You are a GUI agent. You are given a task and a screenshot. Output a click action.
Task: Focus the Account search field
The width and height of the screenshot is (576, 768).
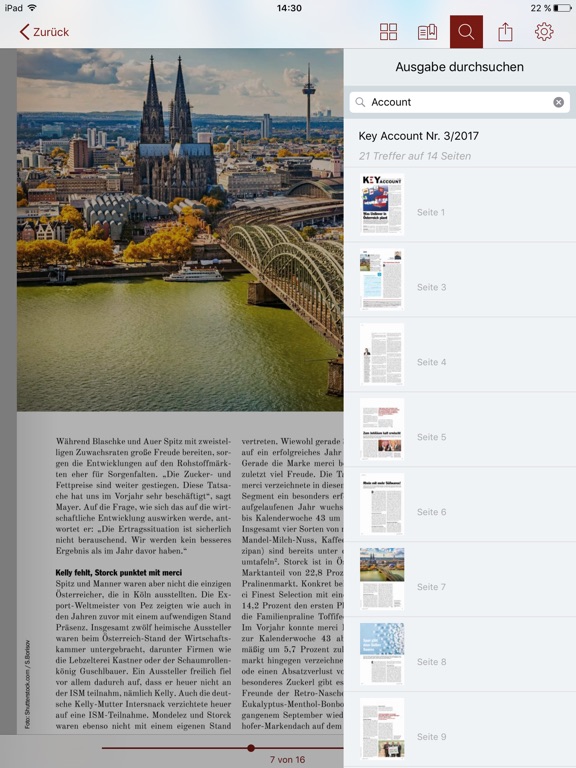pos(459,102)
